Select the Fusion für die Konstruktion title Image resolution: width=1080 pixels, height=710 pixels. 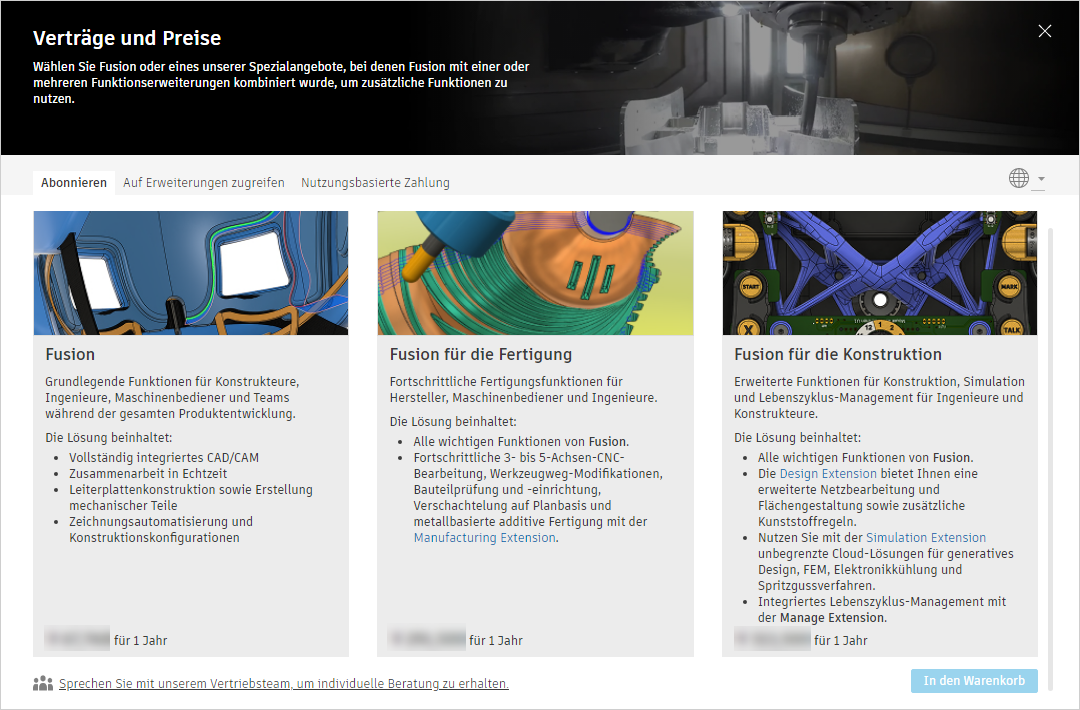coord(838,355)
